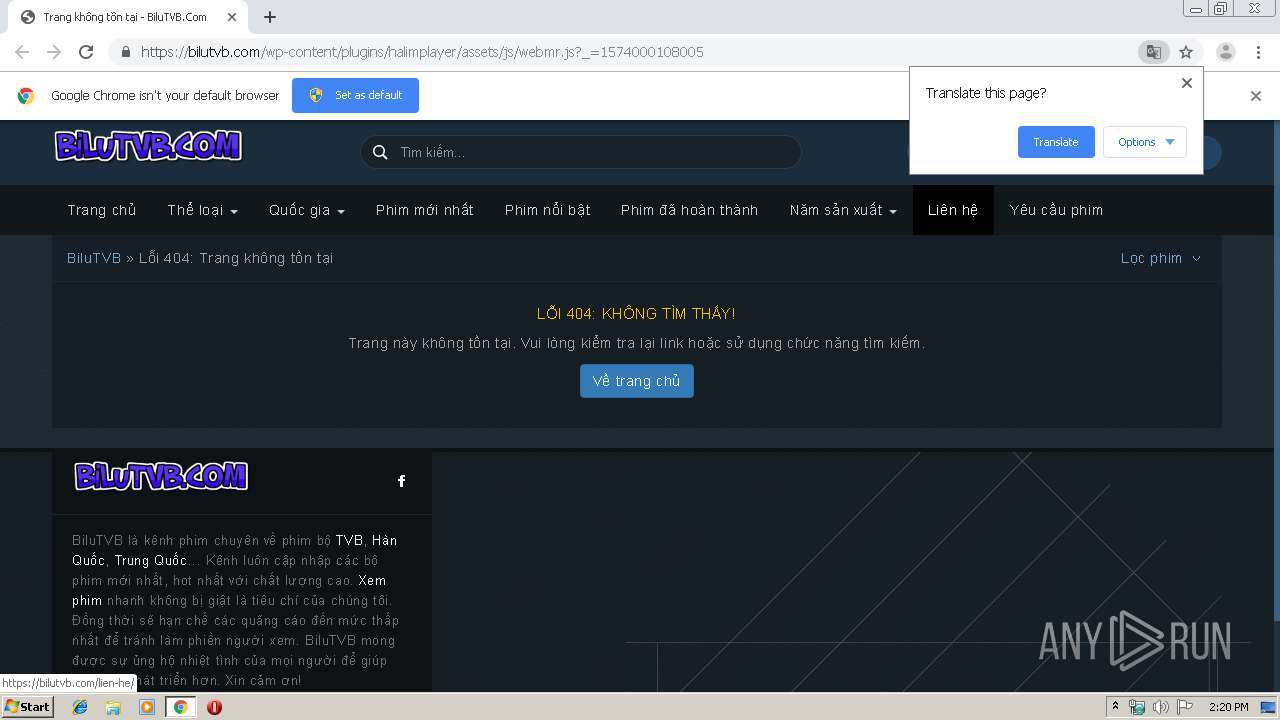Open Phim nổi bật menu item
Viewport: 1280px width, 720px height.
pyautogui.click(x=547, y=210)
